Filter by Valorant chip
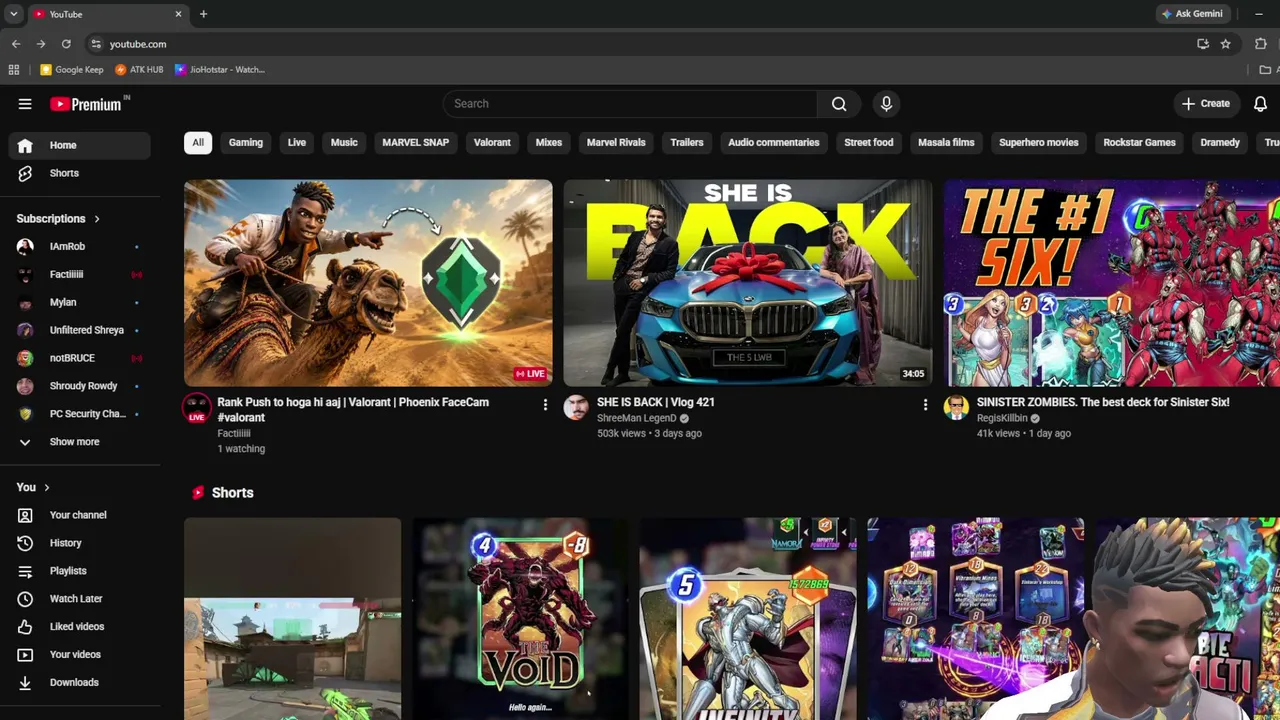The image size is (1280, 720). pyautogui.click(x=492, y=143)
